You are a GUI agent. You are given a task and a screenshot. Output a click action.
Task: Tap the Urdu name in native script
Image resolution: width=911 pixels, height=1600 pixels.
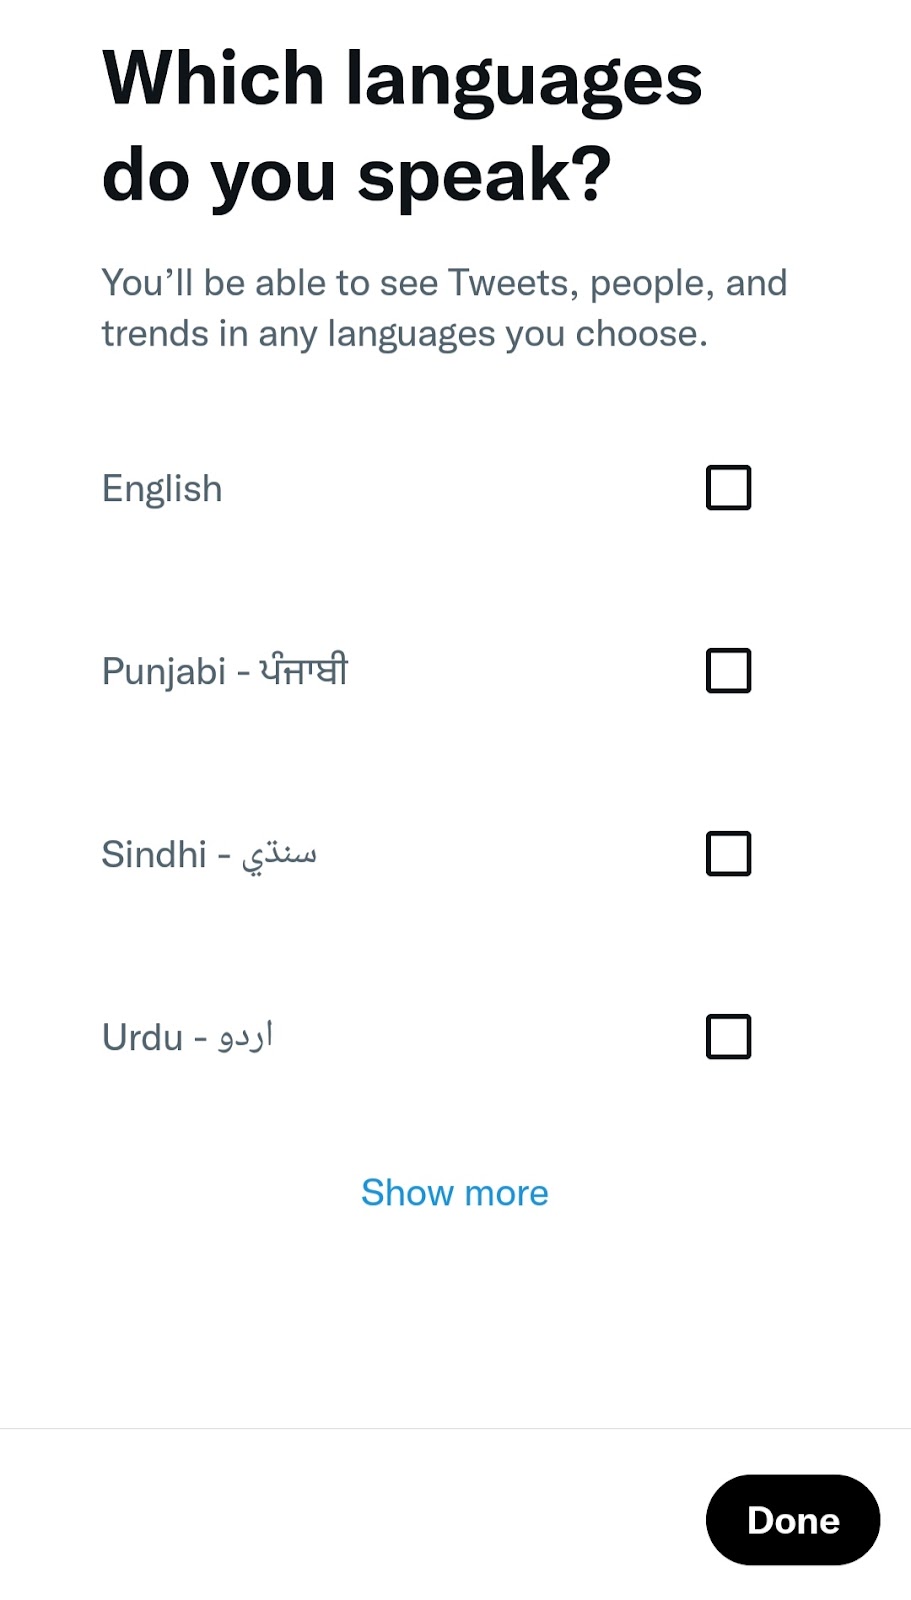click(x=246, y=1036)
